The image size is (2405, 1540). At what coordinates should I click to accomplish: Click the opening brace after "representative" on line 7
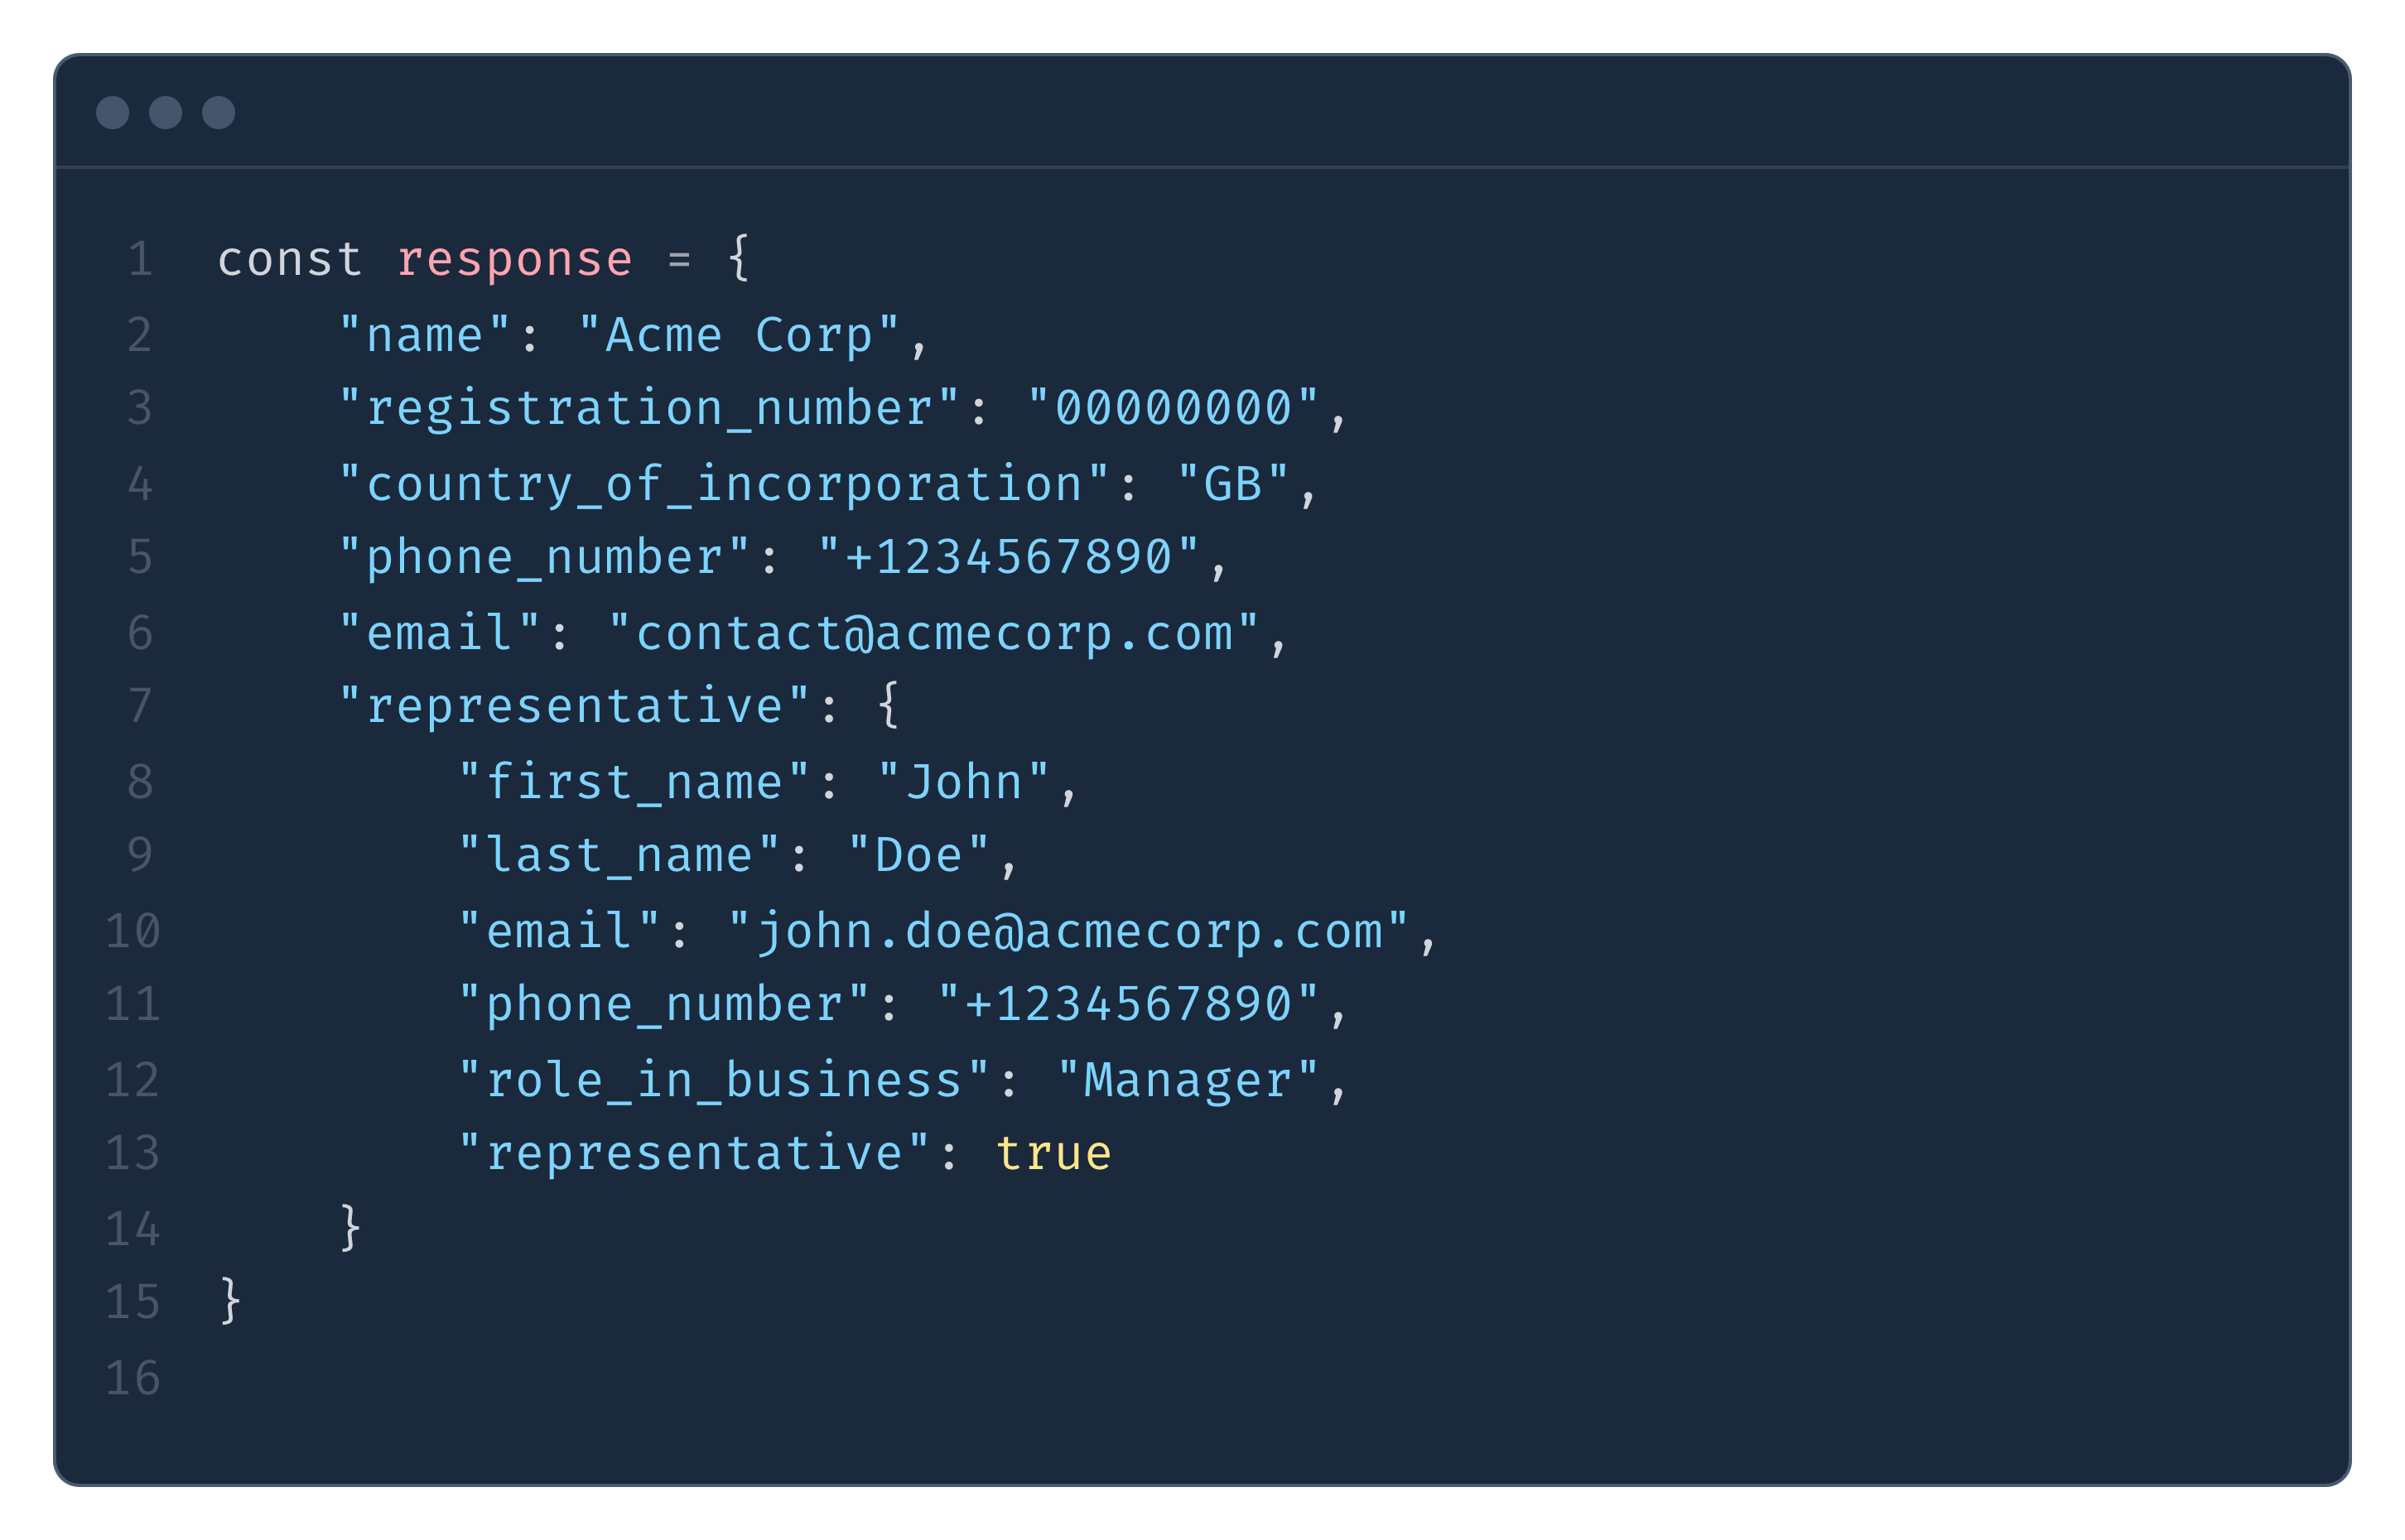point(888,705)
